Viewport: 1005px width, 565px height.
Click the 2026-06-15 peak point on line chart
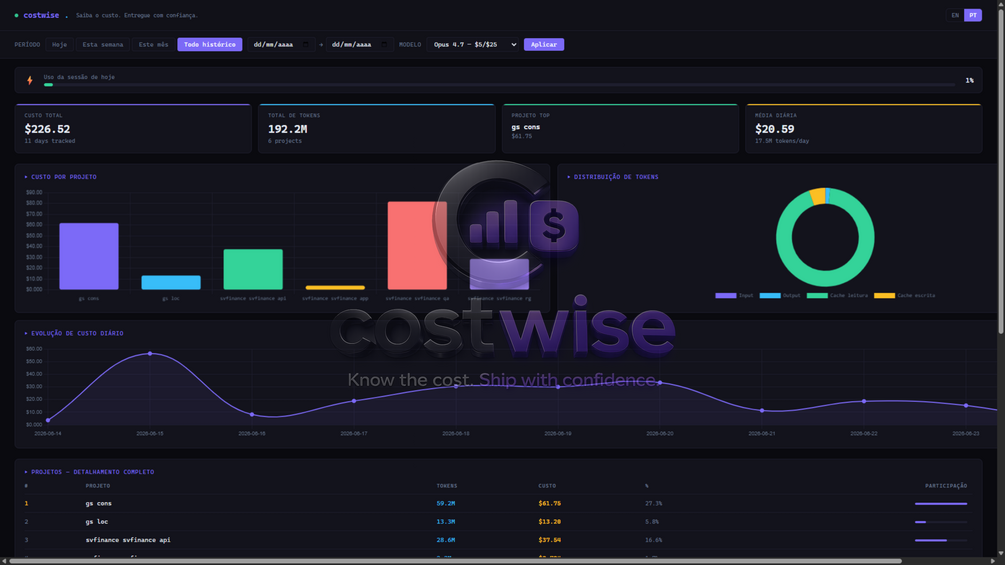tap(150, 354)
